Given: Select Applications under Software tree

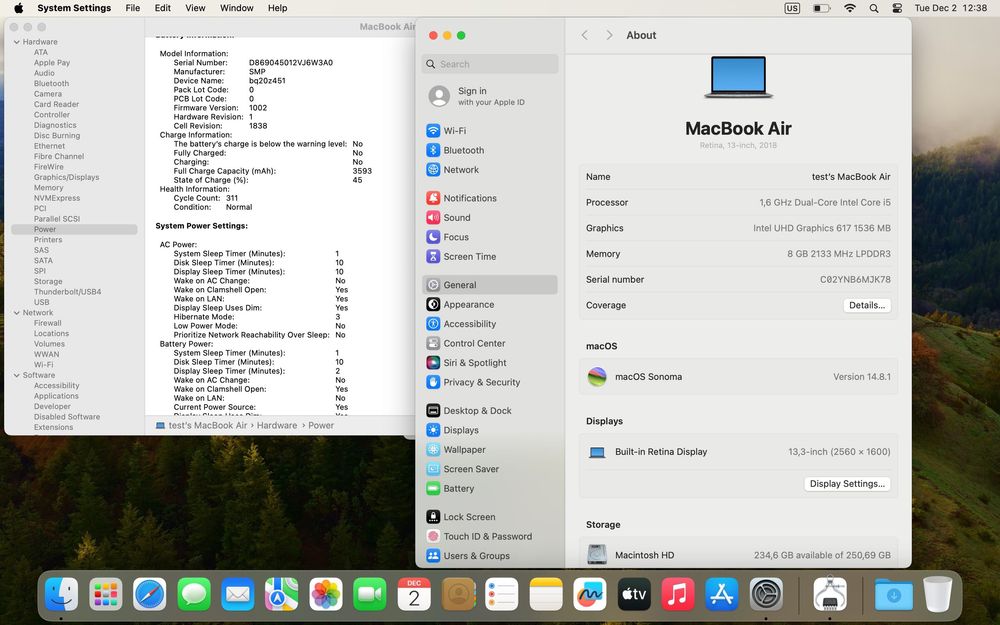Looking at the screenshot, I should (x=56, y=396).
